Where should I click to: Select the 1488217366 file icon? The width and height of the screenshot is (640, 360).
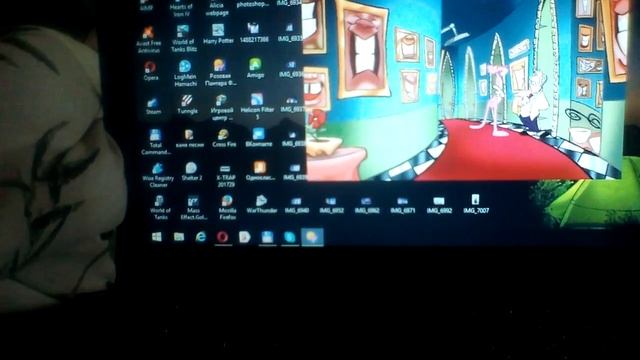coord(253,33)
